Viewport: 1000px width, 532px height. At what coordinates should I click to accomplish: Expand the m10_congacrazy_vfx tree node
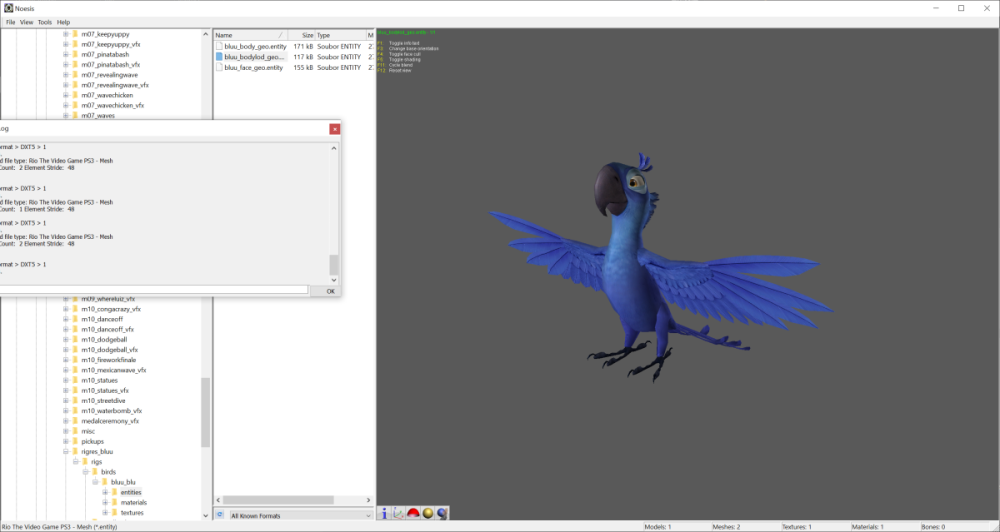(x=66, y=309)
